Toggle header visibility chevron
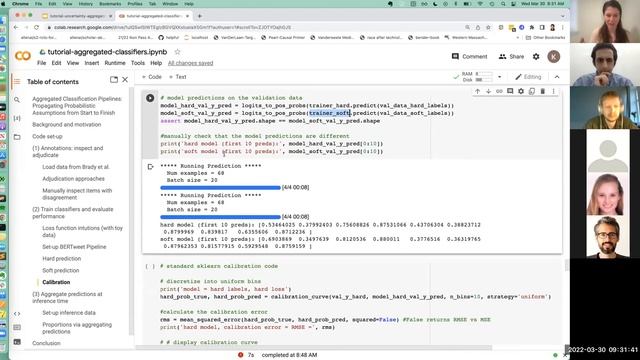Screen dimensions: 640x360 pos(557,77)
